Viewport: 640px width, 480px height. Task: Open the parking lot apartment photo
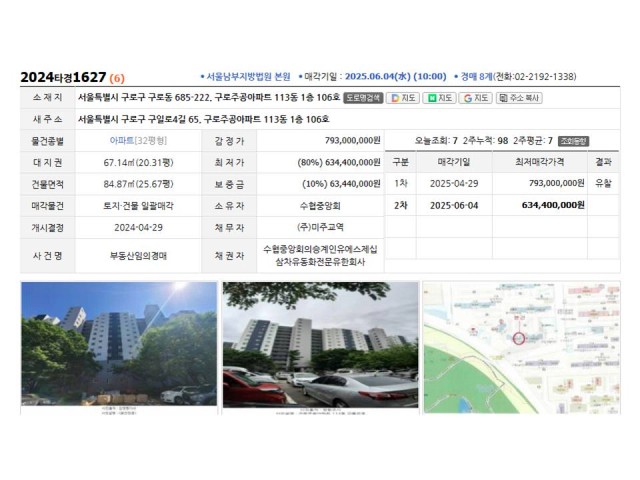coord(320,344)
